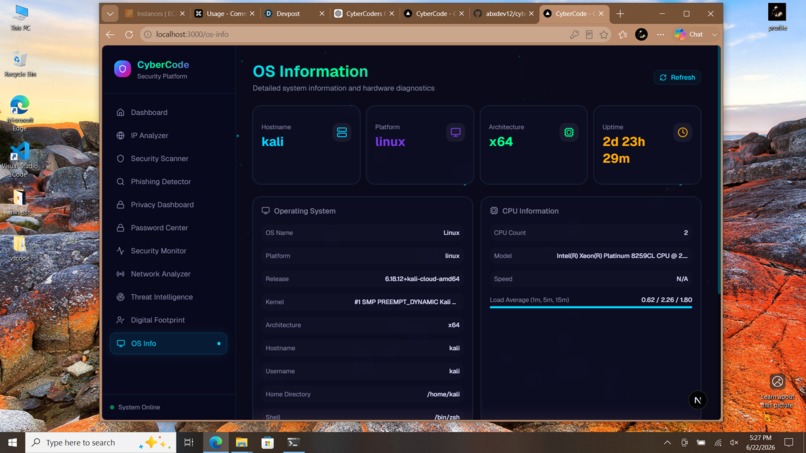The height and width of the screenshot is (453, 806).
Task: Open browser Settings and more menu
Action: pos(661,34)
